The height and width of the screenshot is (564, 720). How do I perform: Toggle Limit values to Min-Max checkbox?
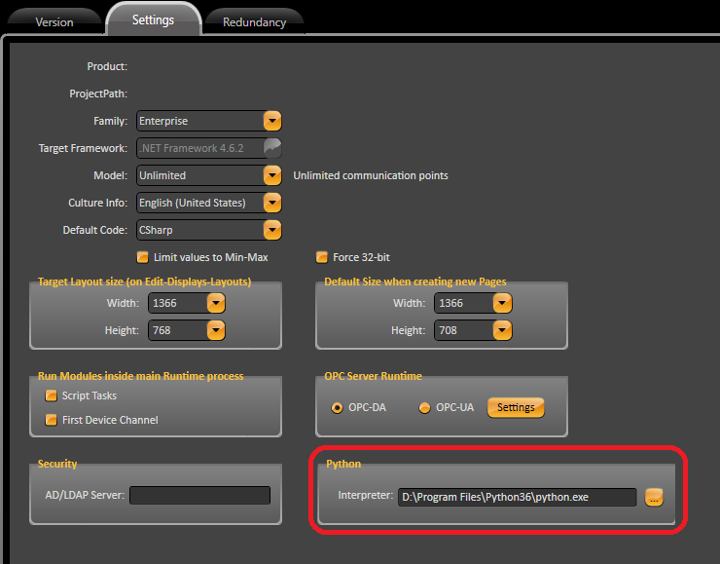click(143, 257)
